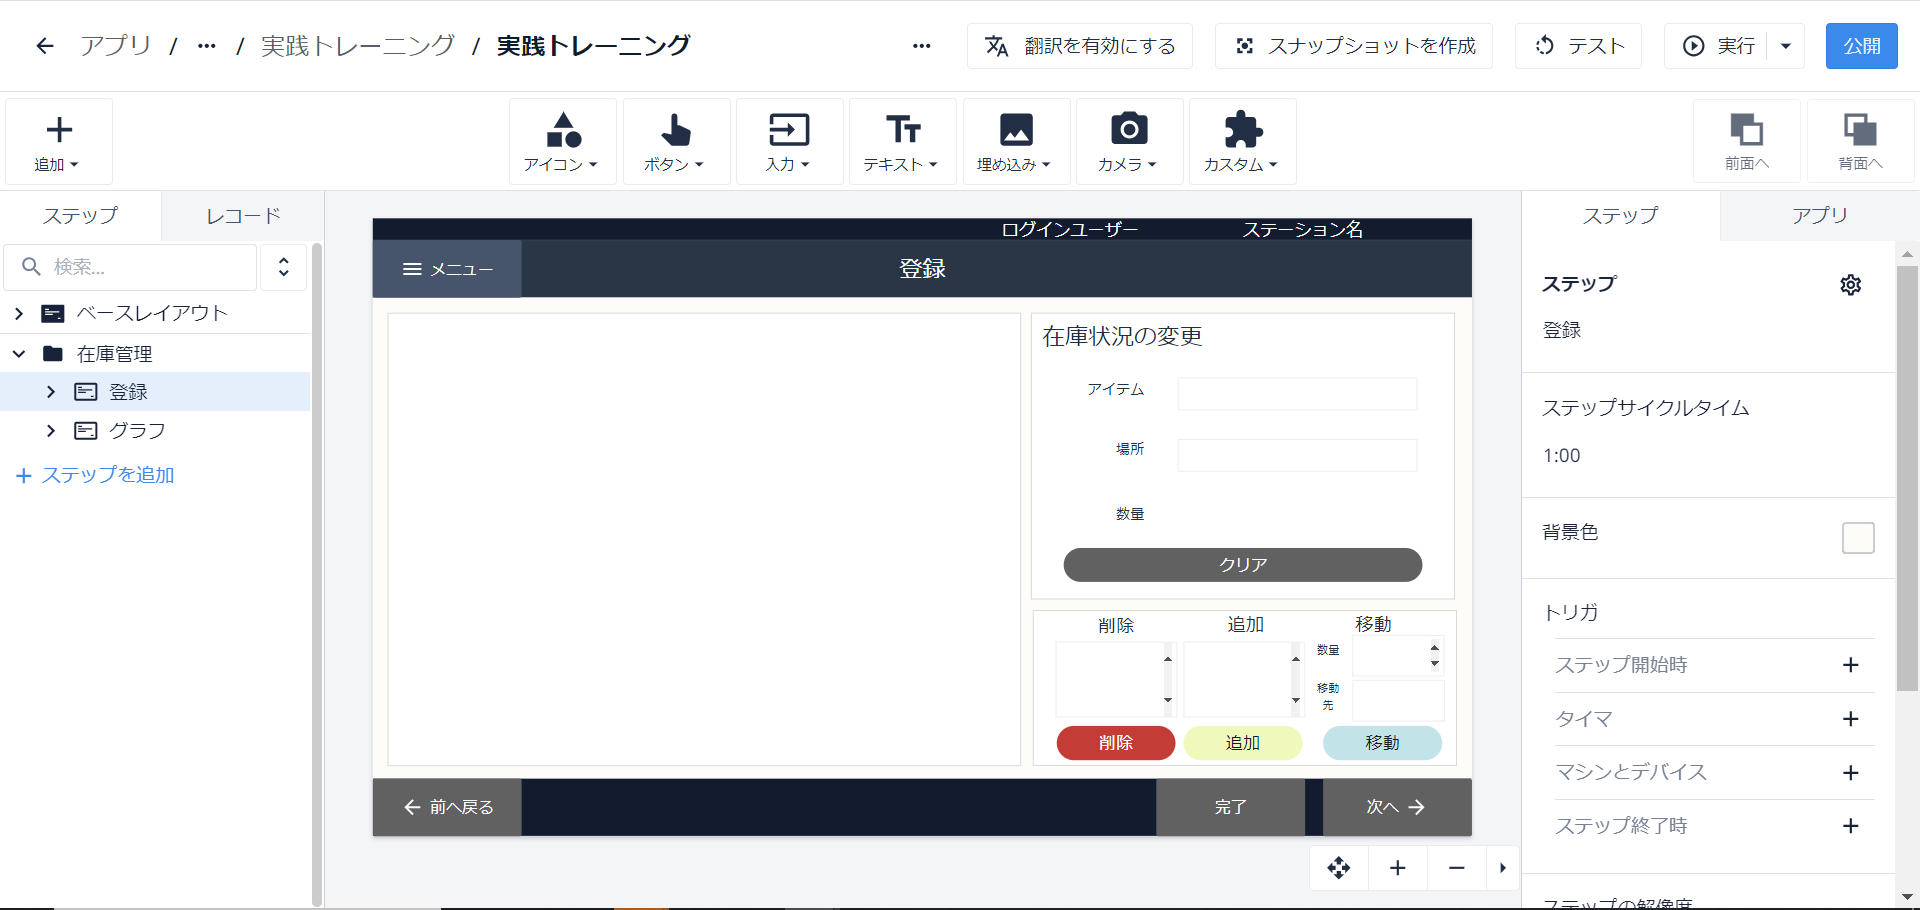Click the fit-to-screen move icon
The width and height of the screenshot is (1920, 910).
point(1339,868)
